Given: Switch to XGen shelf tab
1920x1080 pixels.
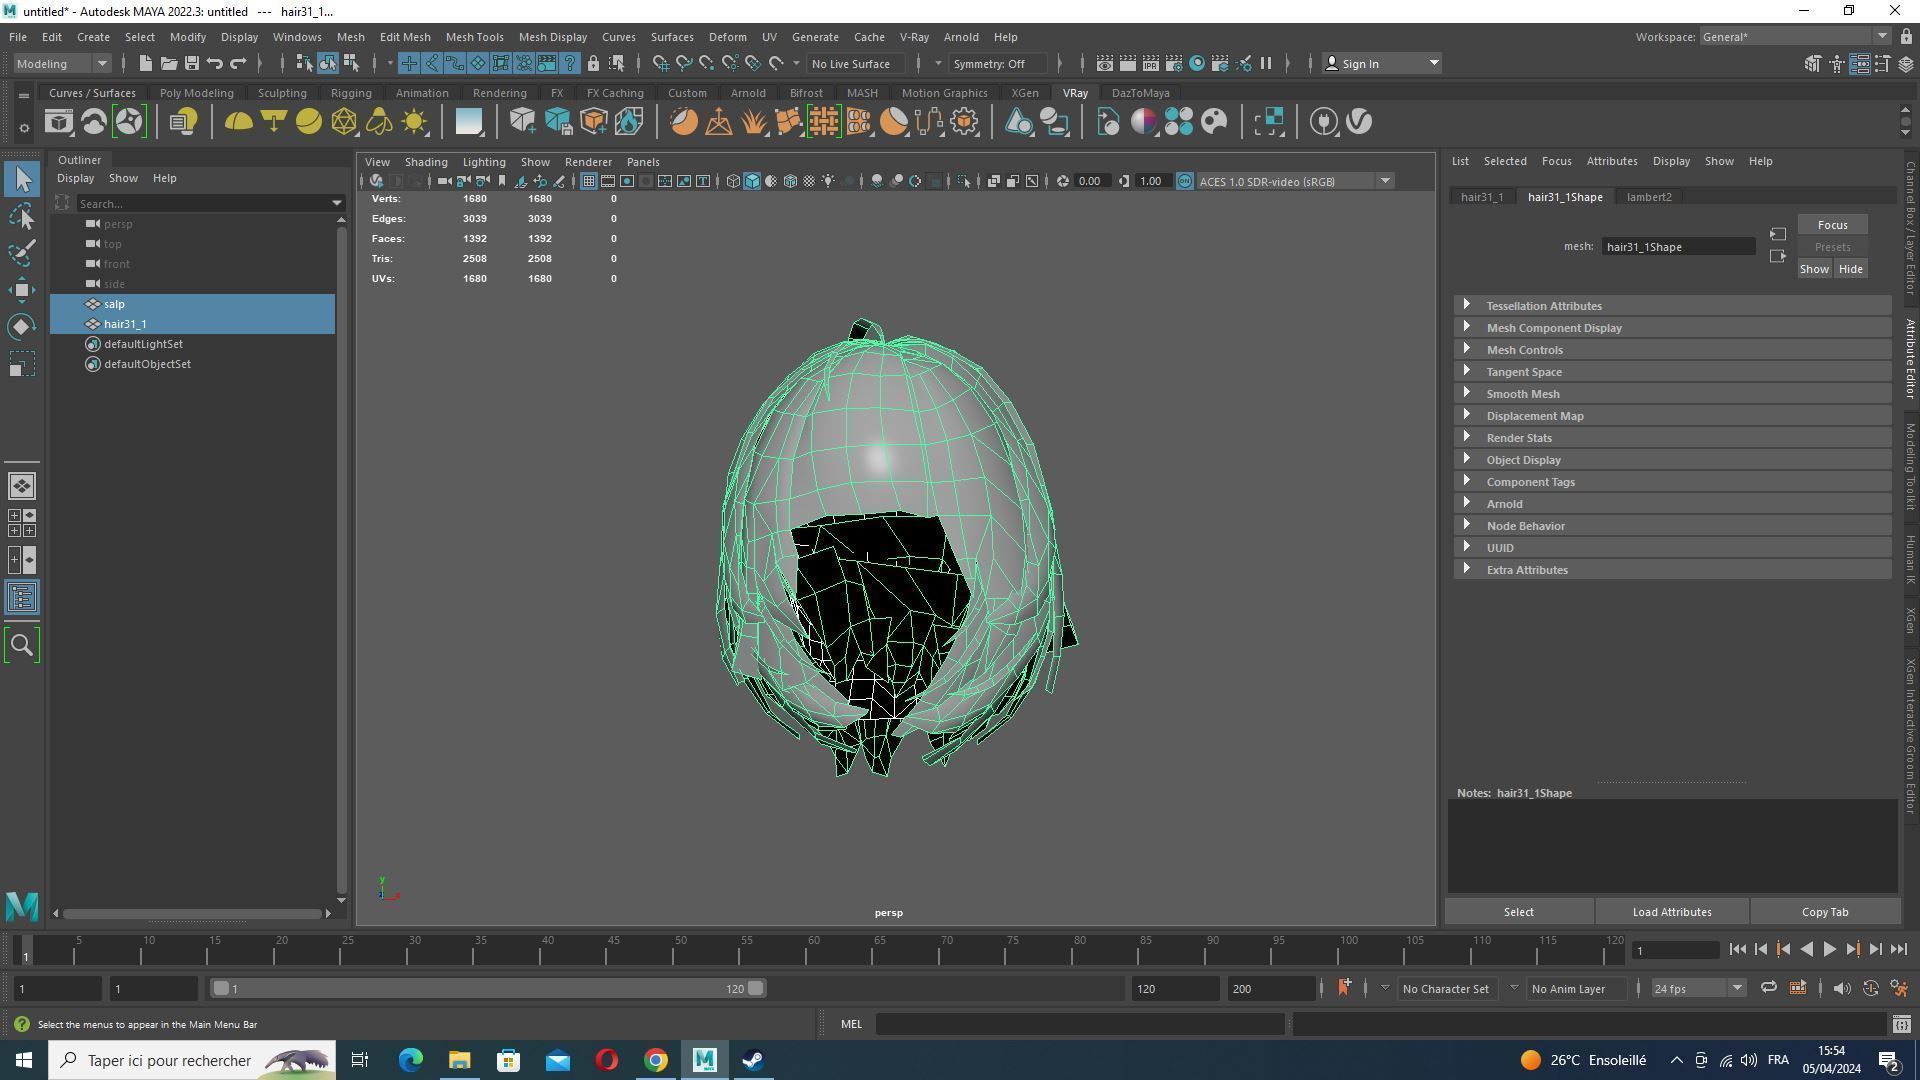Looking at the screenshot, I should (x=1024, y=93).
